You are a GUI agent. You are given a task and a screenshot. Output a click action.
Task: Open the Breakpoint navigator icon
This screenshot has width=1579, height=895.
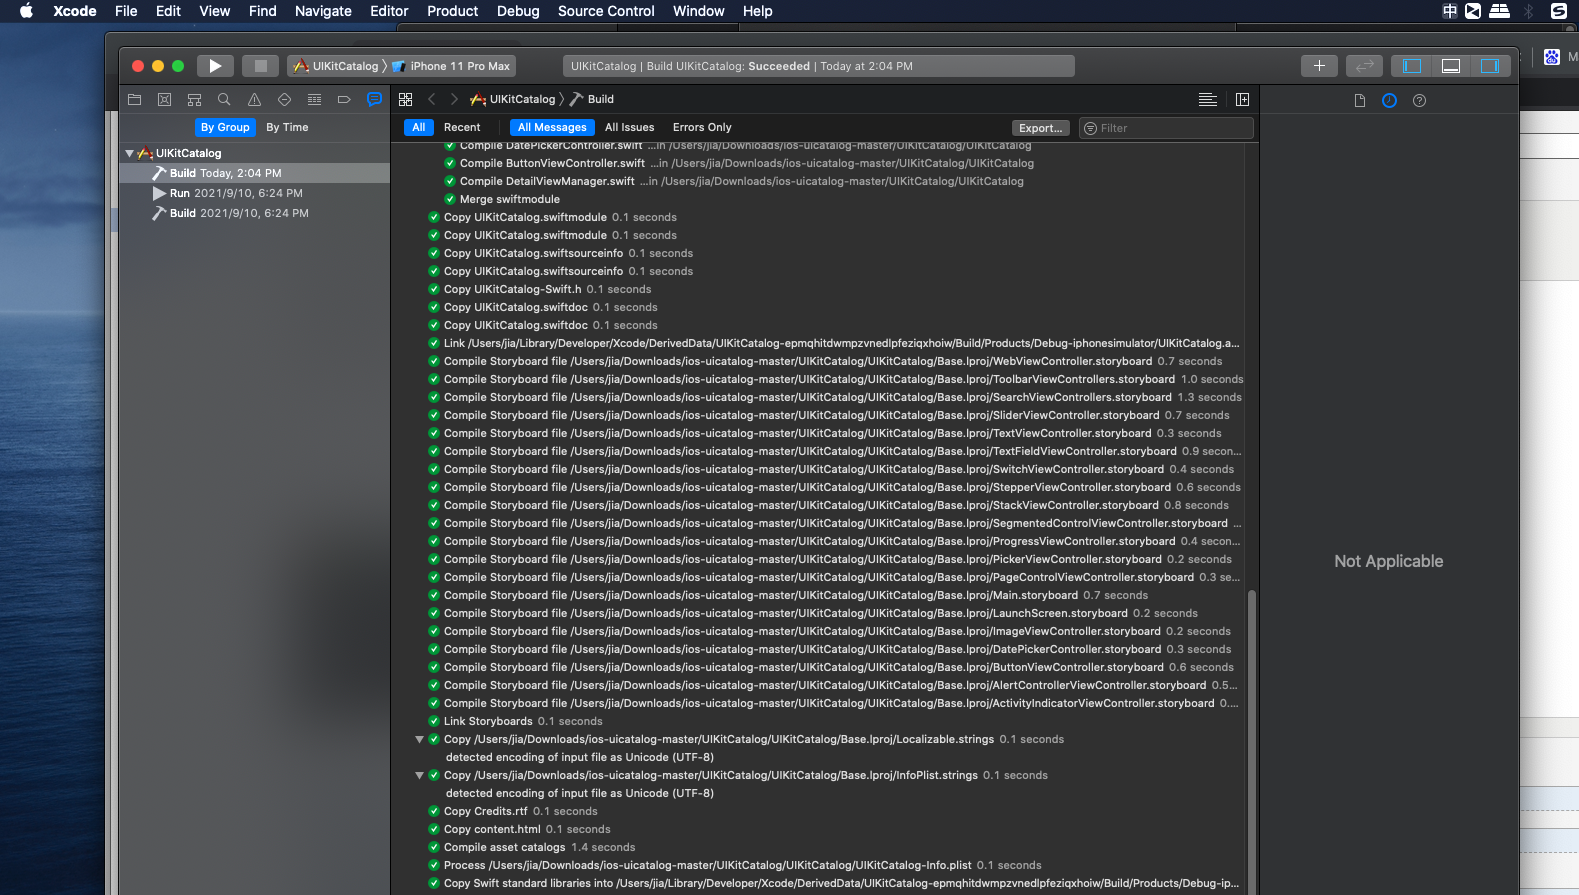344,100
